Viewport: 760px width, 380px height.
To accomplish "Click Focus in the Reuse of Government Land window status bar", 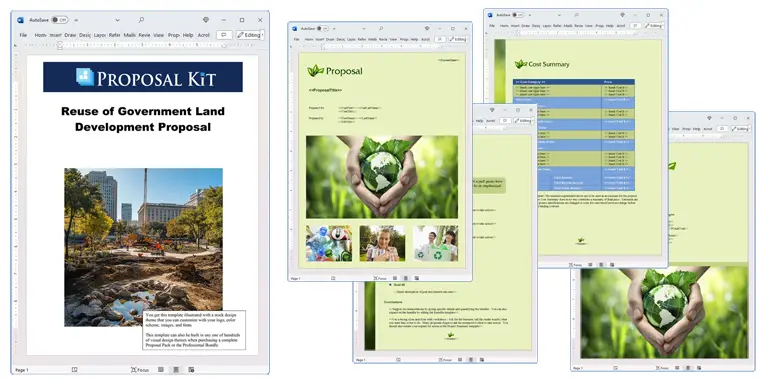I will pyautogui.click(x=140, y=370).
